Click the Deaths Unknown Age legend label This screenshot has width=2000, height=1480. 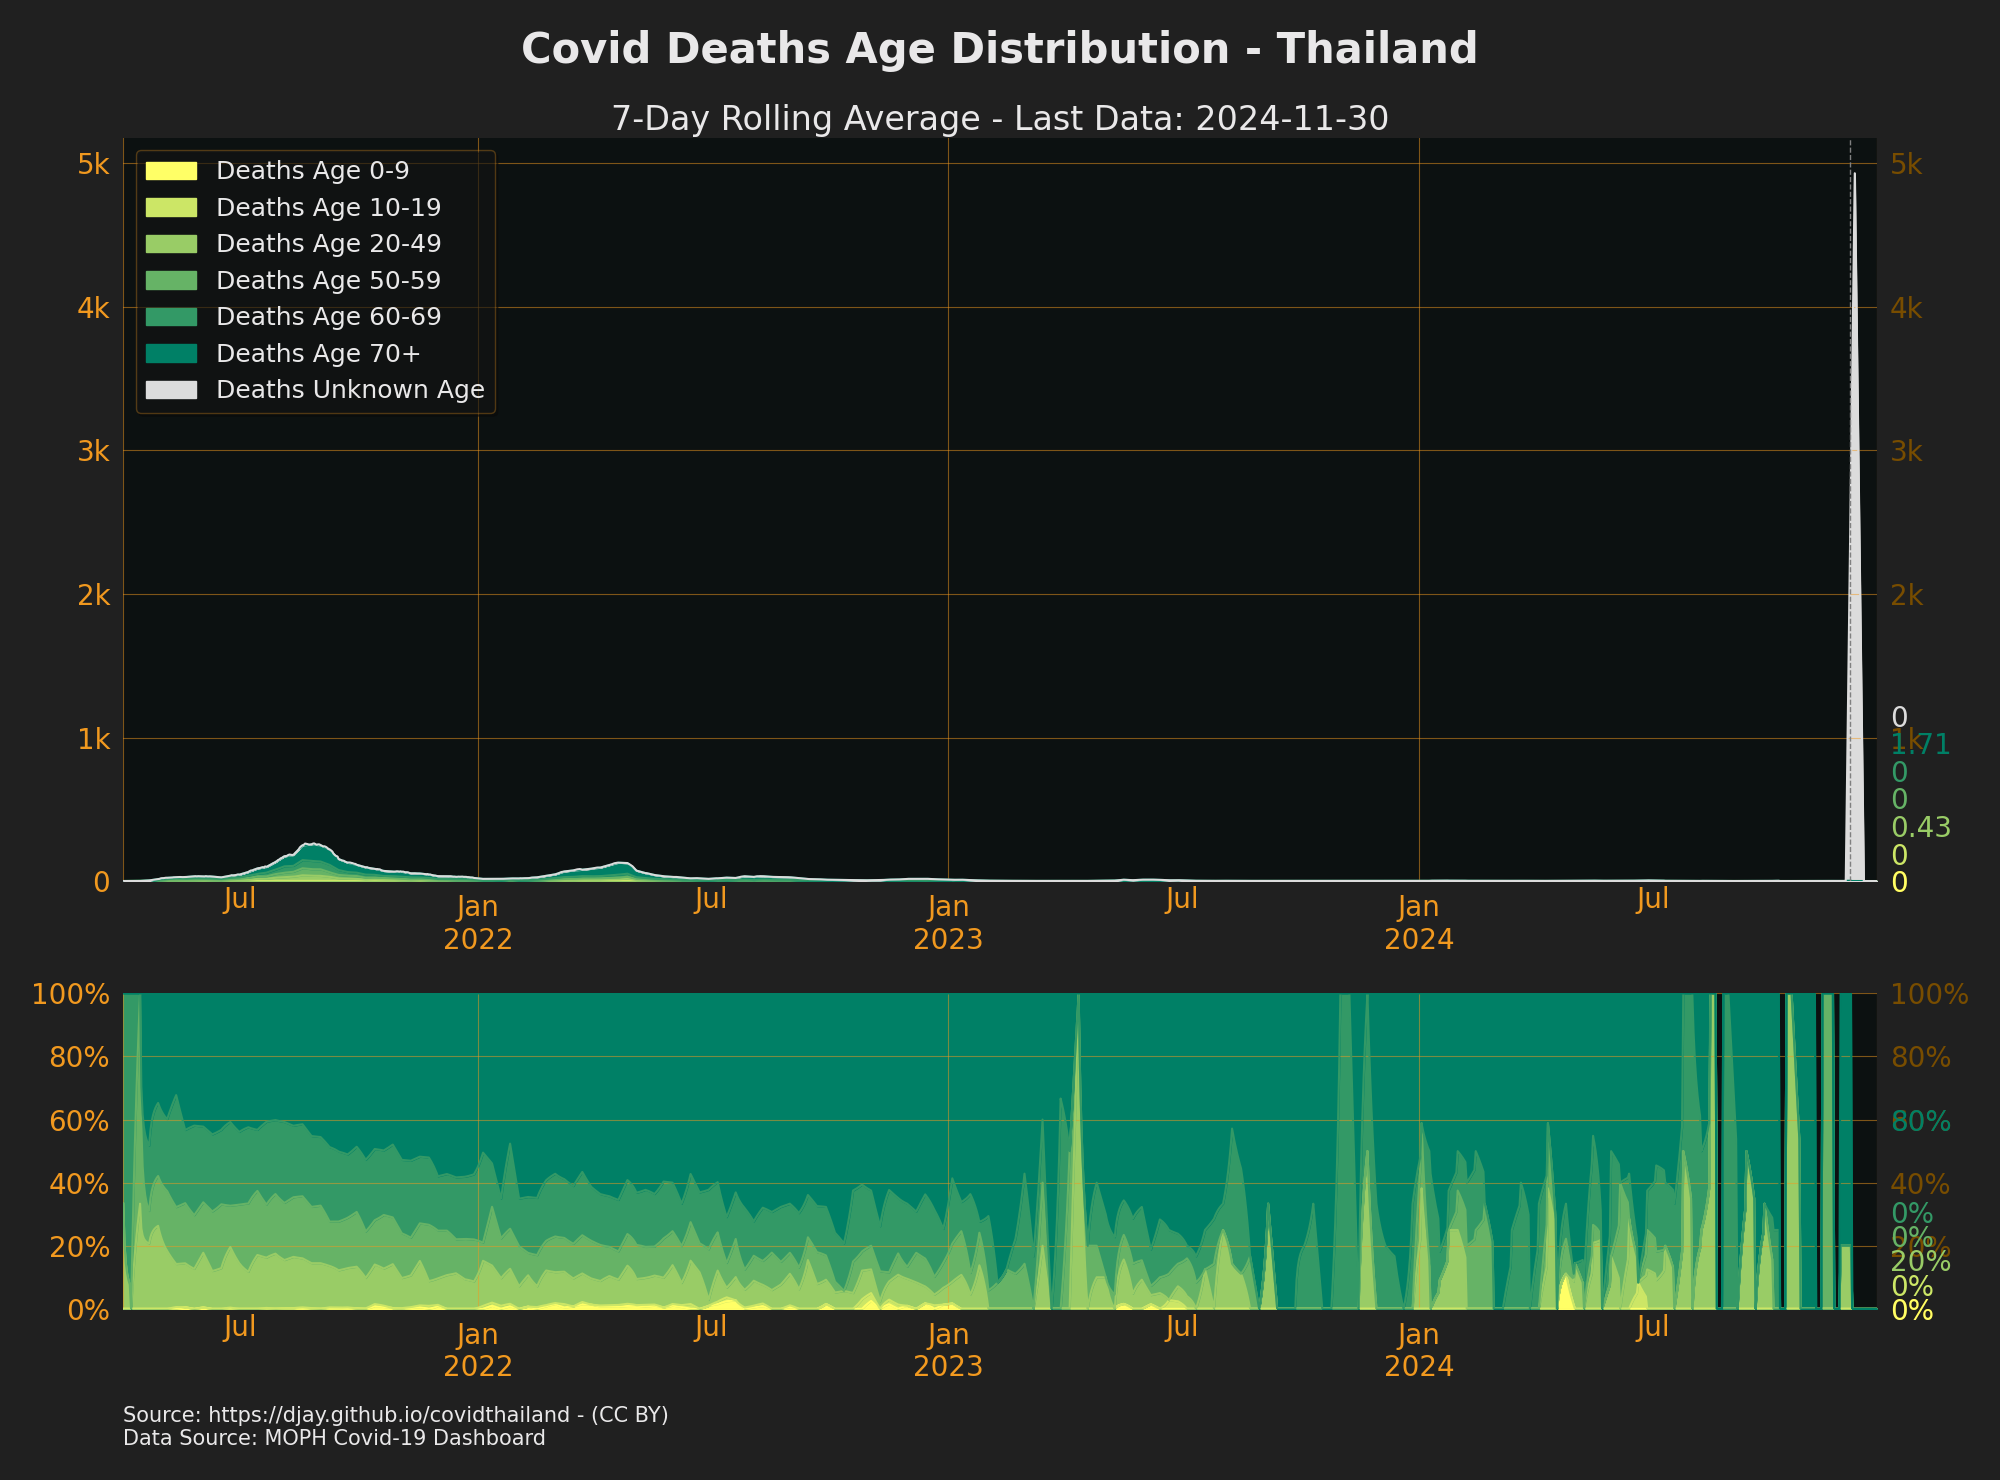[x=350, y=390]
